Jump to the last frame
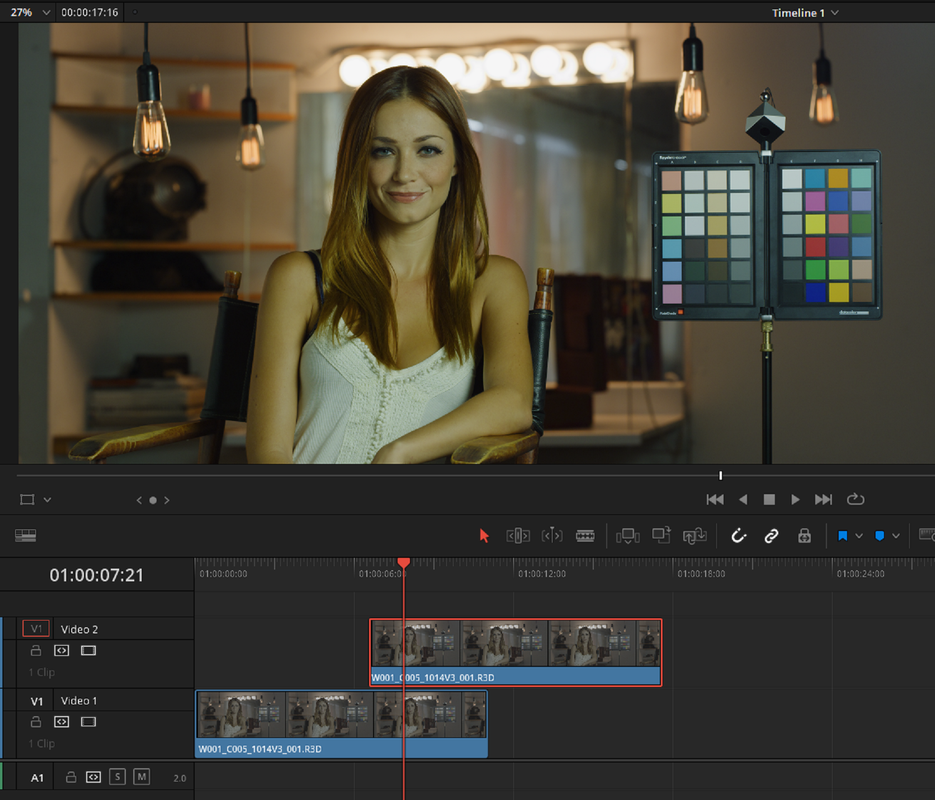This screenshot has height=800, width=935. coord(823,500)
